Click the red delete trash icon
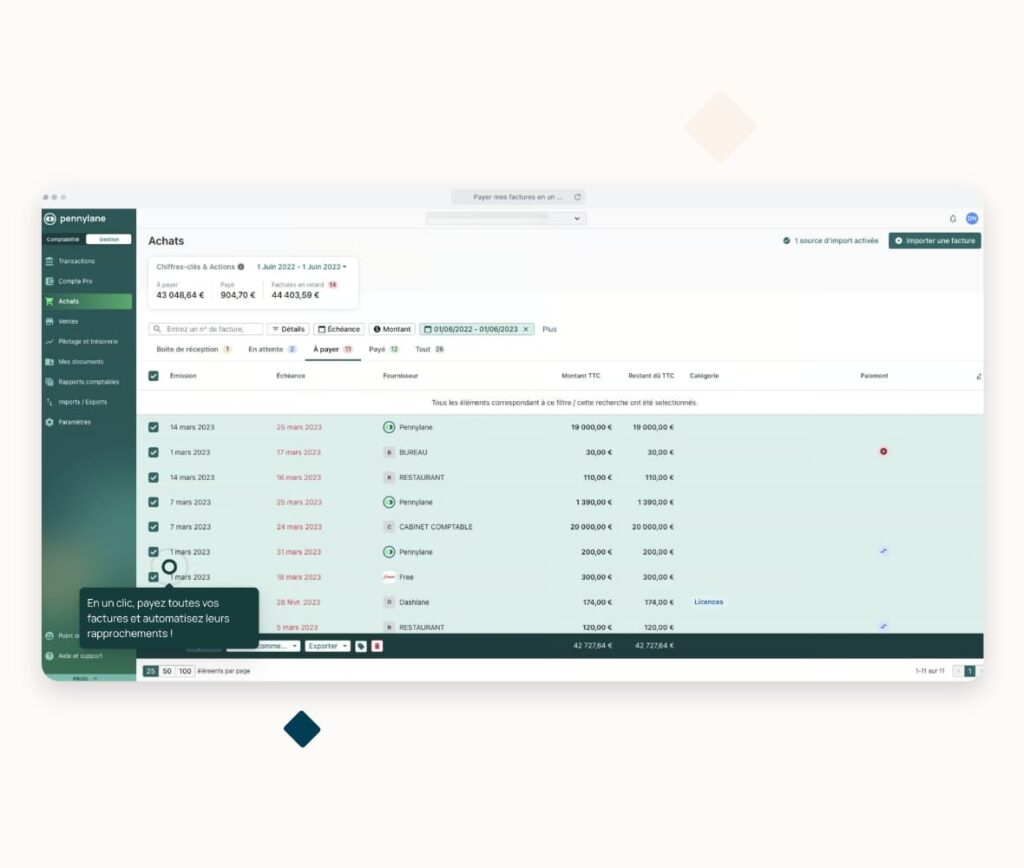 tap(377, 646)
